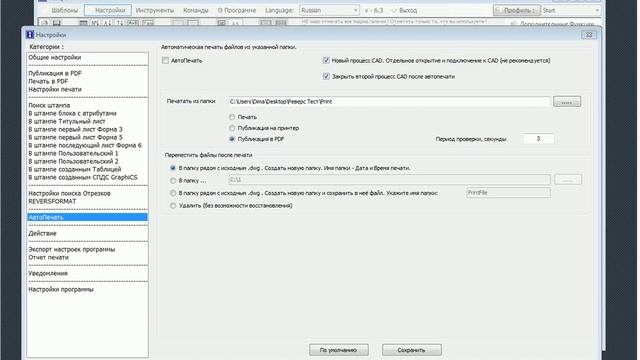This screenshot has width=640, height=360.
Task: Select the Печать radio option
Action: 232,117
